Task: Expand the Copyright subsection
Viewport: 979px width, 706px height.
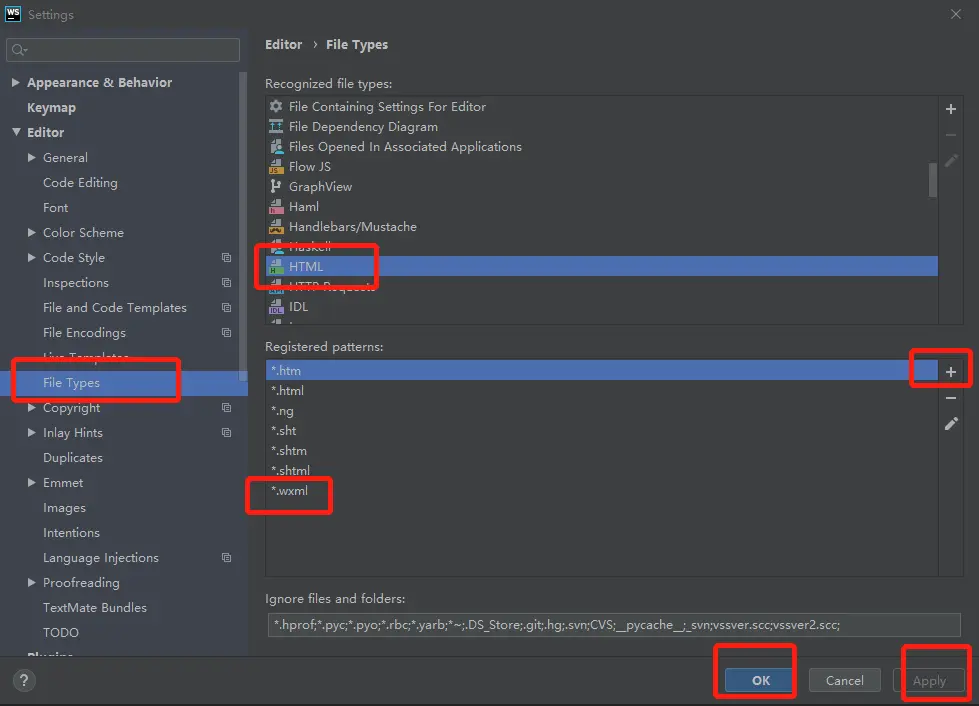Action: 31,408
